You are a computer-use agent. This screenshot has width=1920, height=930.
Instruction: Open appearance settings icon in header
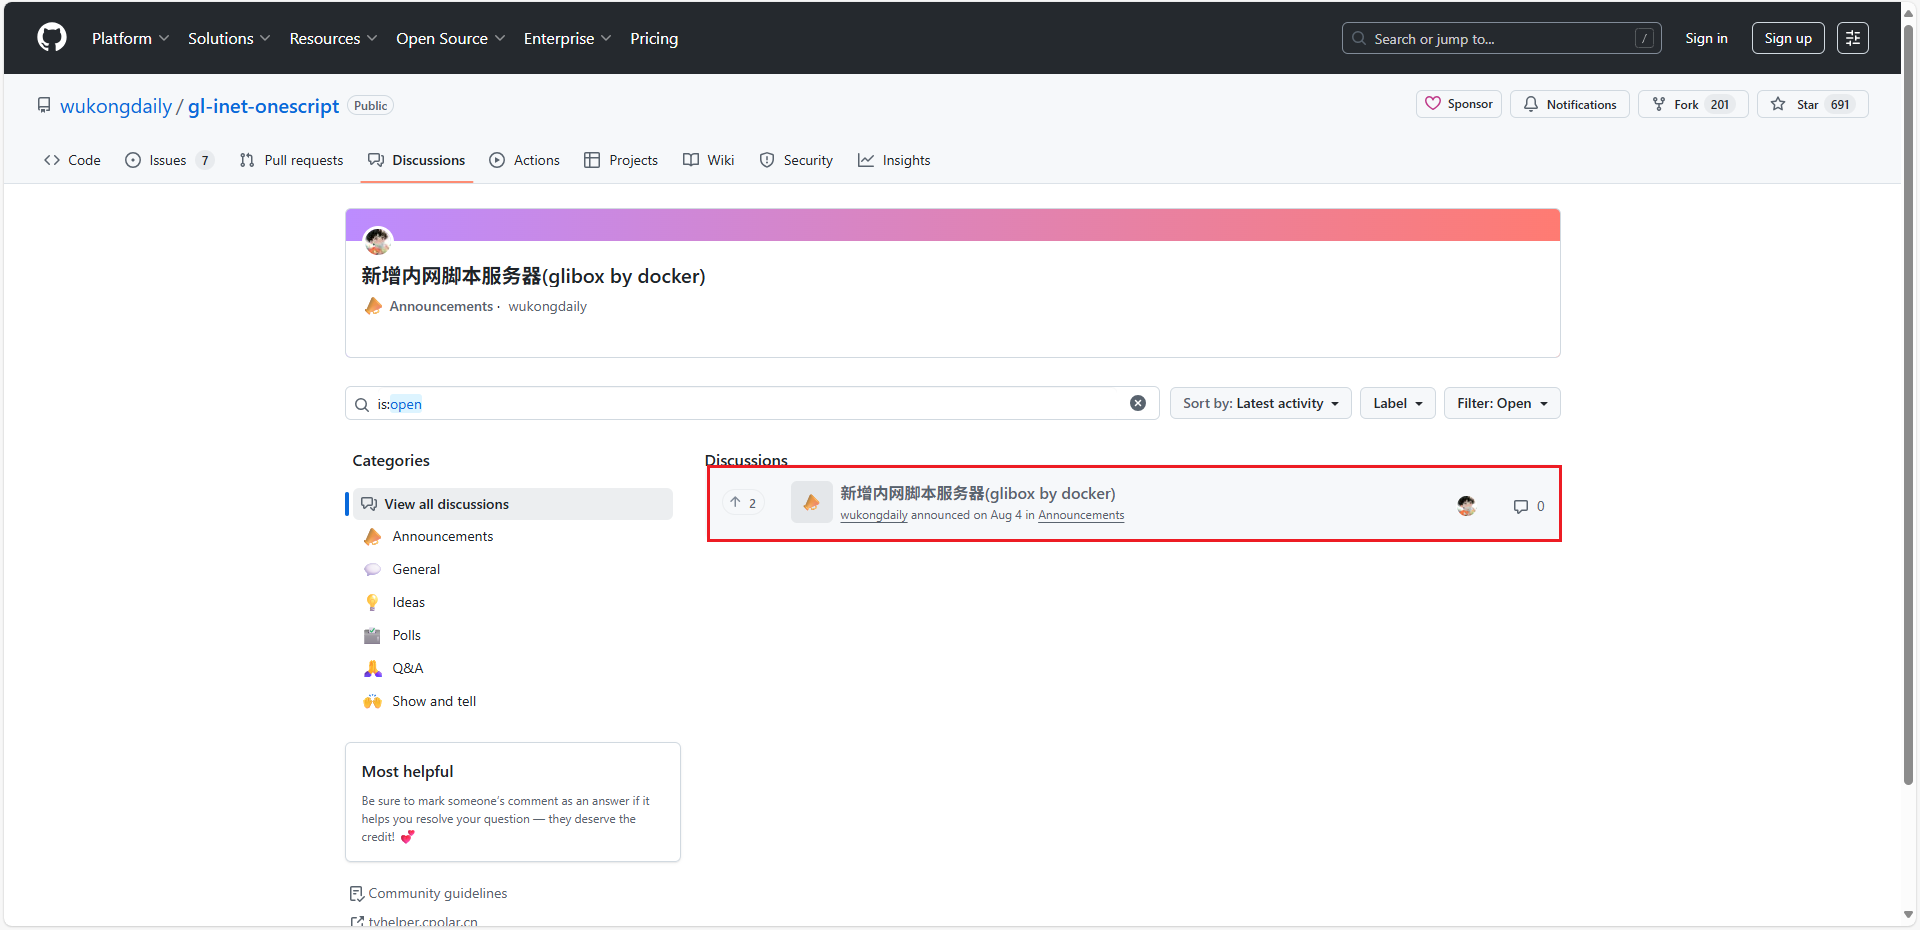pos(1852,38)
